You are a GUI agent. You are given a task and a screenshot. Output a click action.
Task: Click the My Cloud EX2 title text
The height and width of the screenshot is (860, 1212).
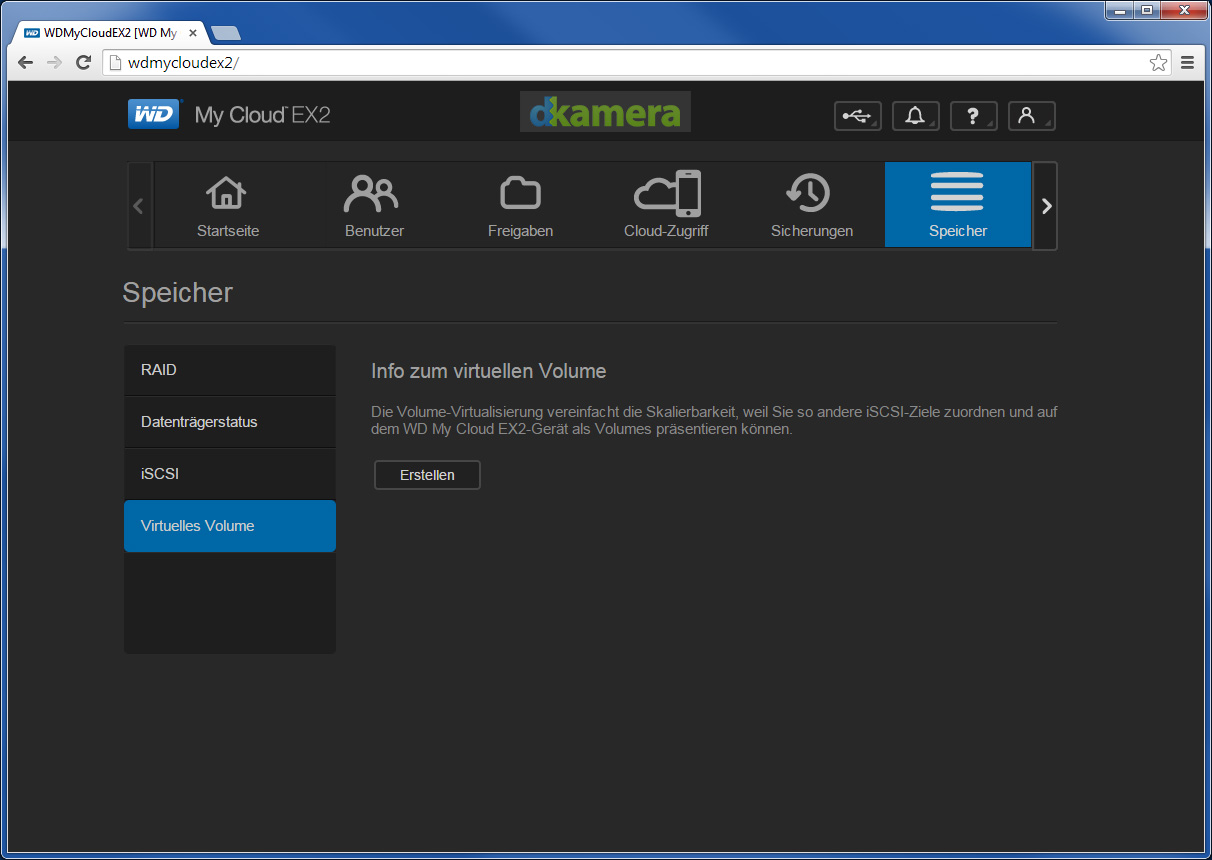click(x=262, y=115)
